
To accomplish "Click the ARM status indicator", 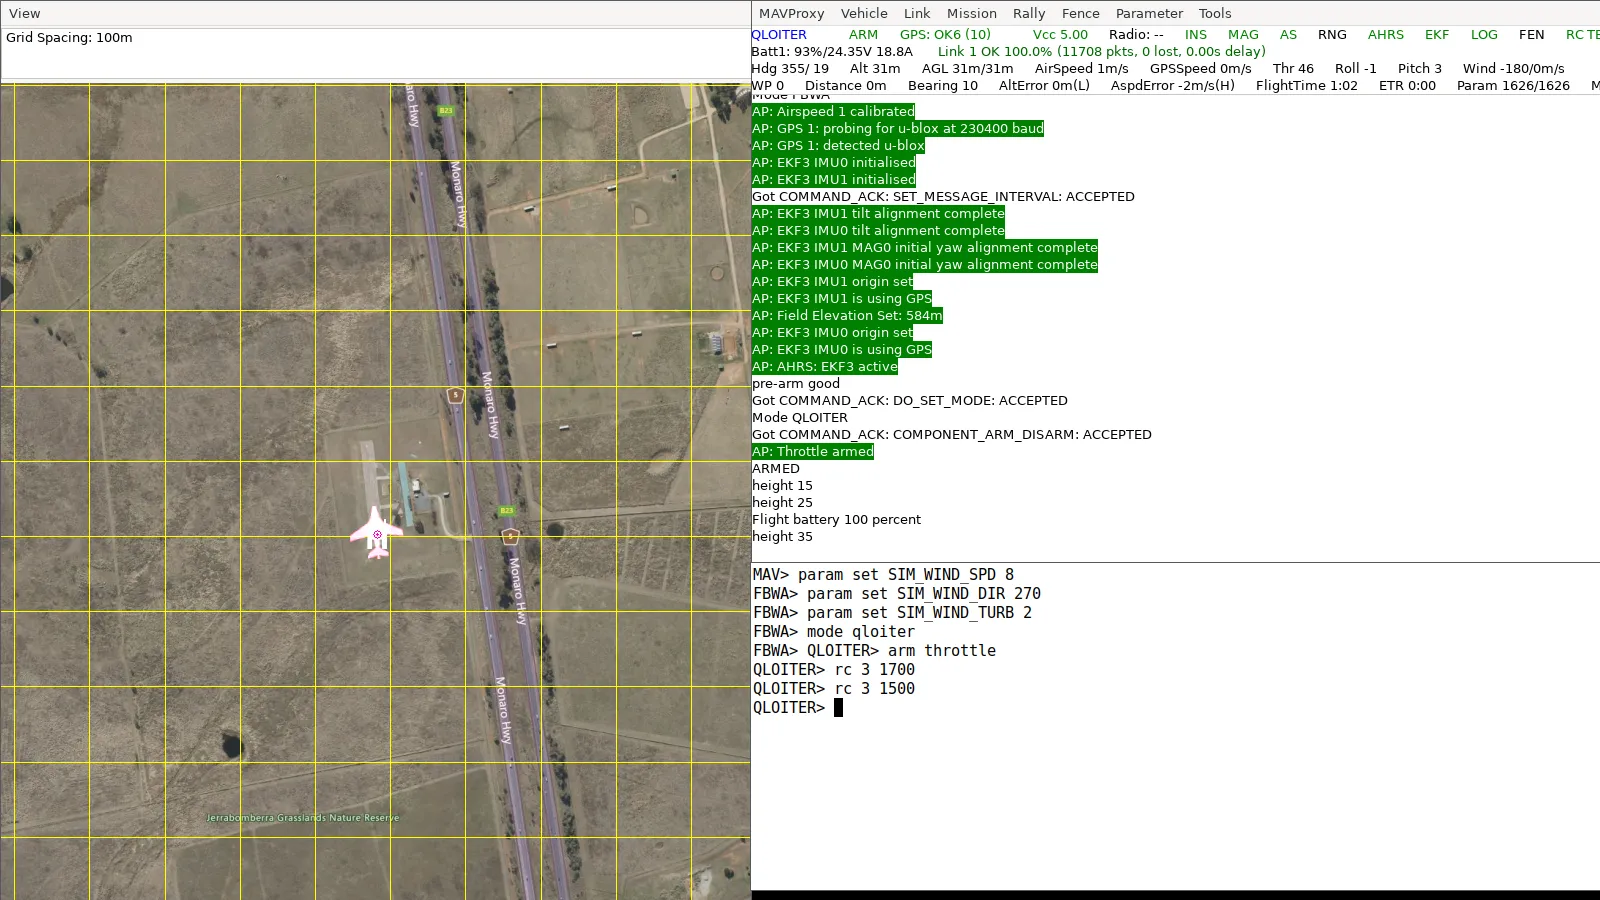I will 863,35.
